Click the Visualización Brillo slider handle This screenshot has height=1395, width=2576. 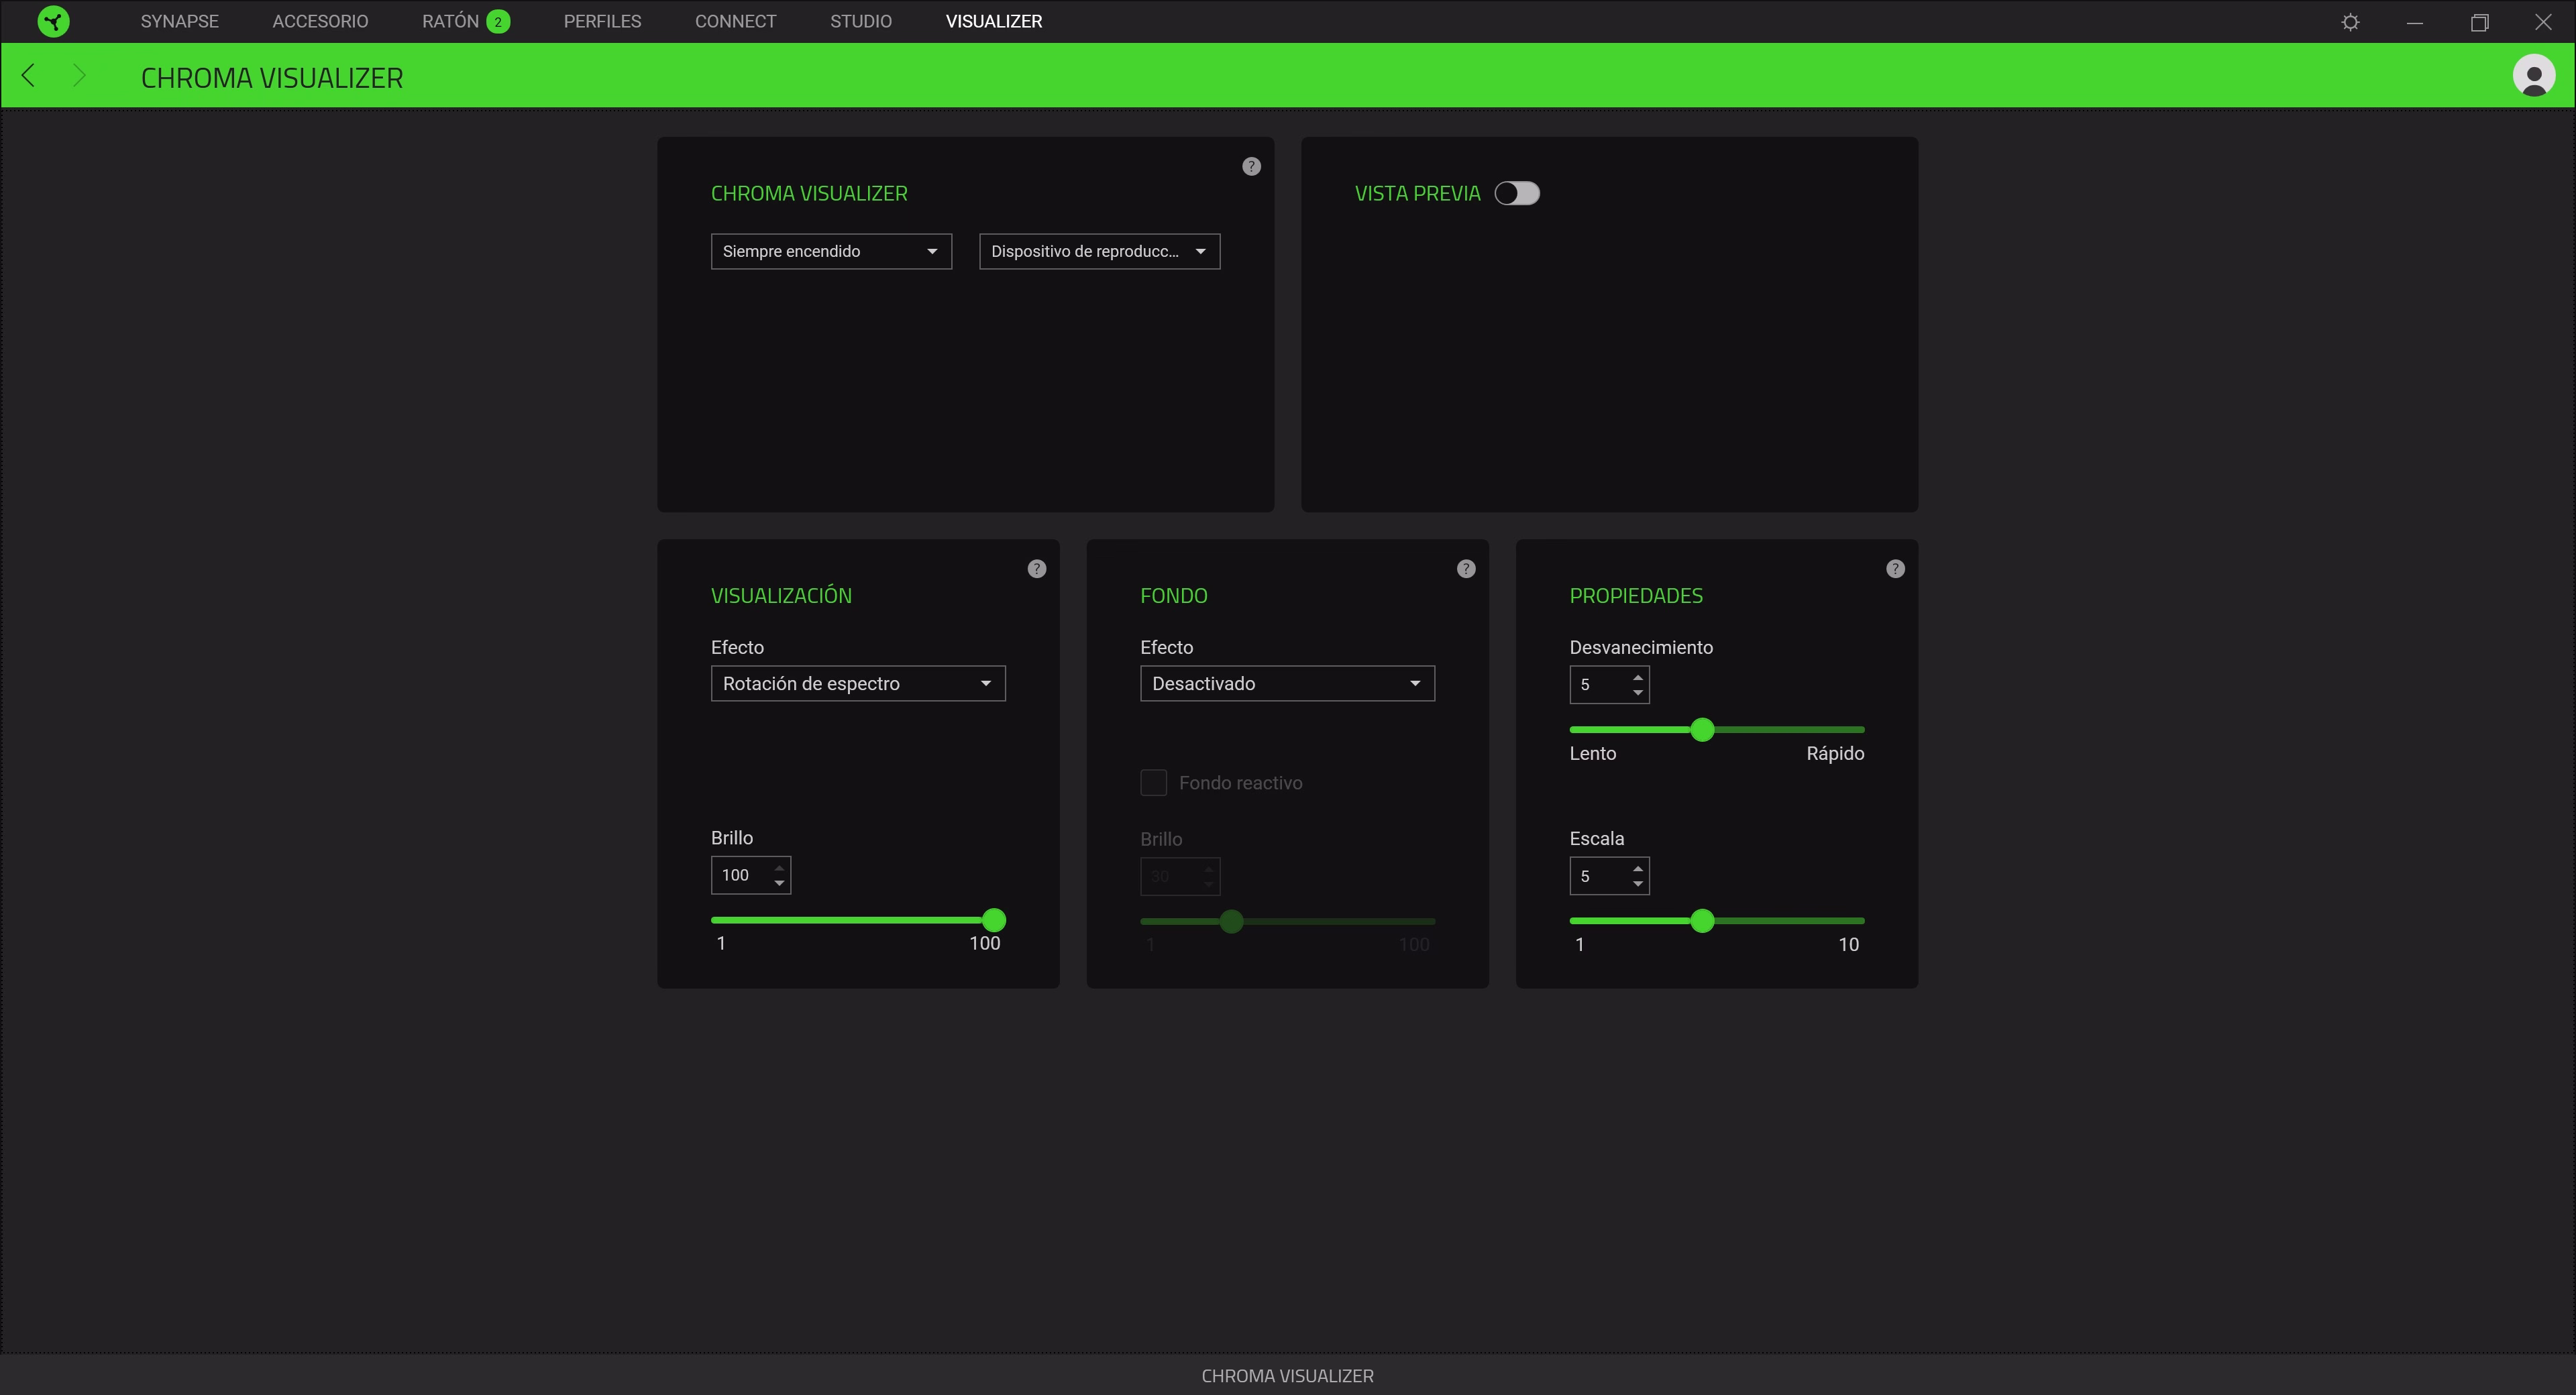coord(993,920)
